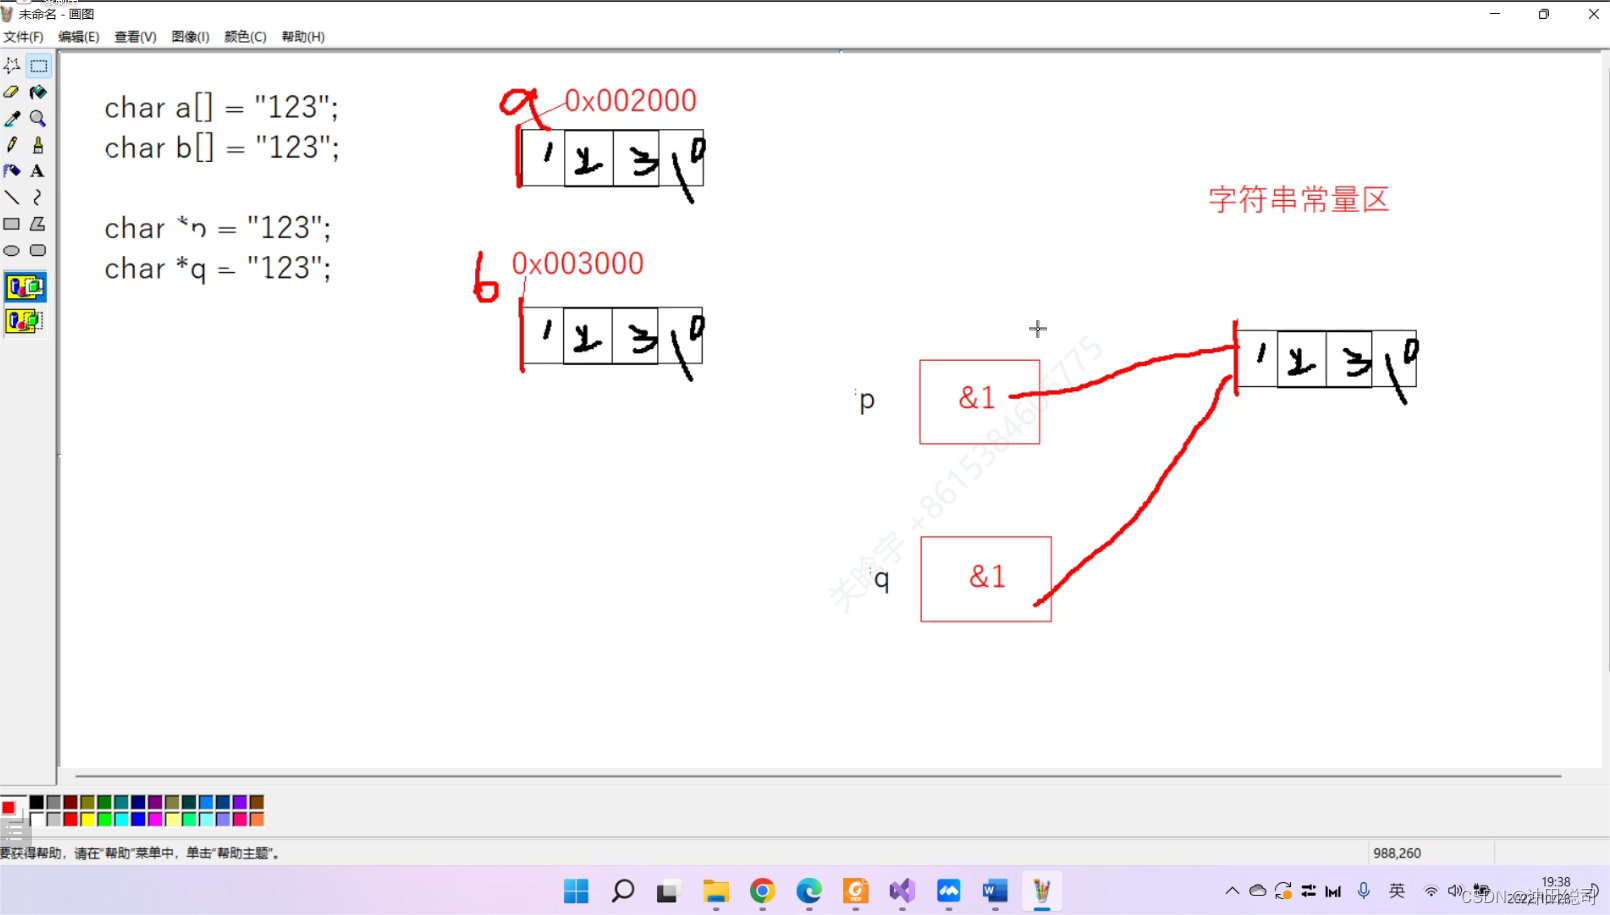The image size is (1610, 915).
Task: Activate the Pick Color eyedropper tool
Action: (12, 118)
